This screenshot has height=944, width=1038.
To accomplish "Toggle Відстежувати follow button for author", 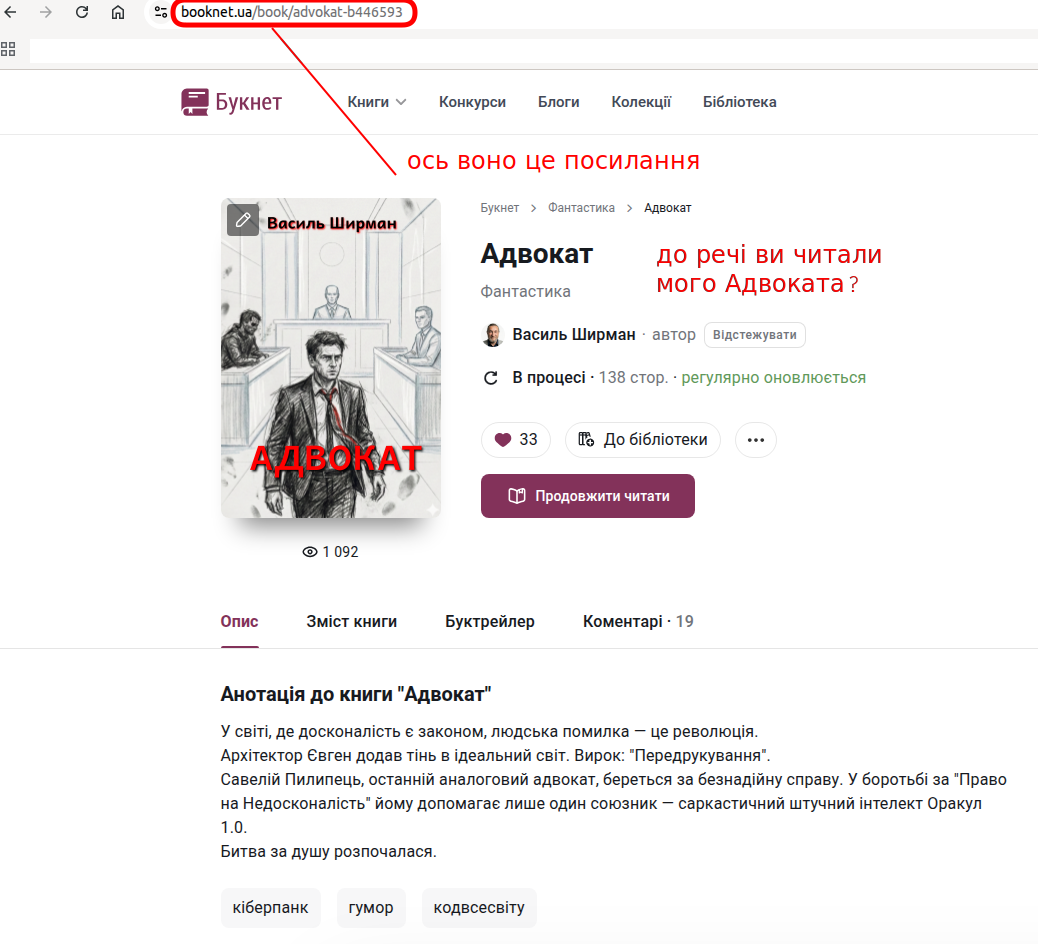I will pos(755,335).
